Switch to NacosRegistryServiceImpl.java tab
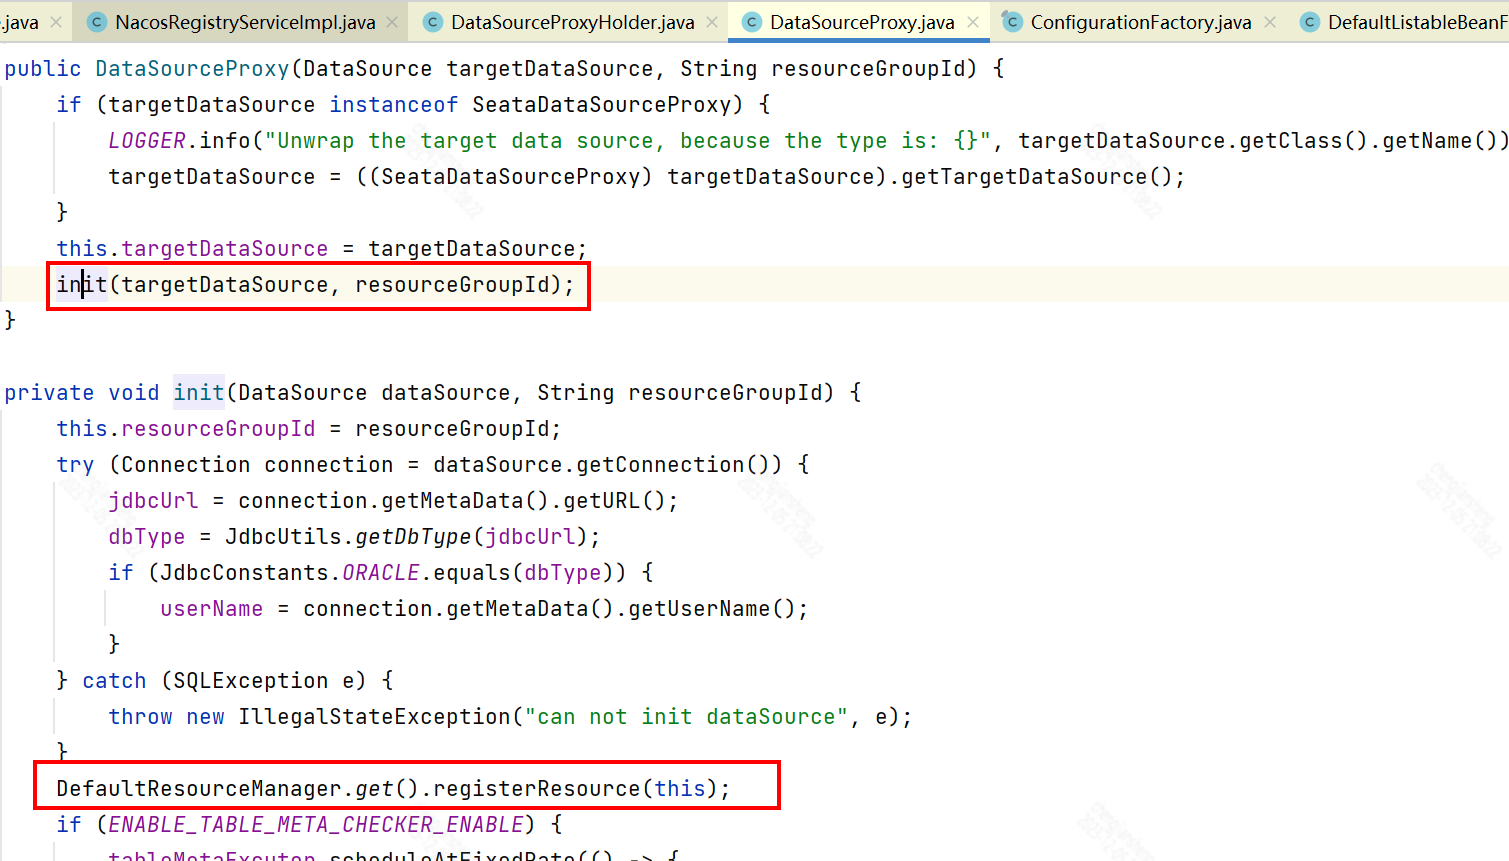The image size is (1509, 861). (x=245, y=22)
